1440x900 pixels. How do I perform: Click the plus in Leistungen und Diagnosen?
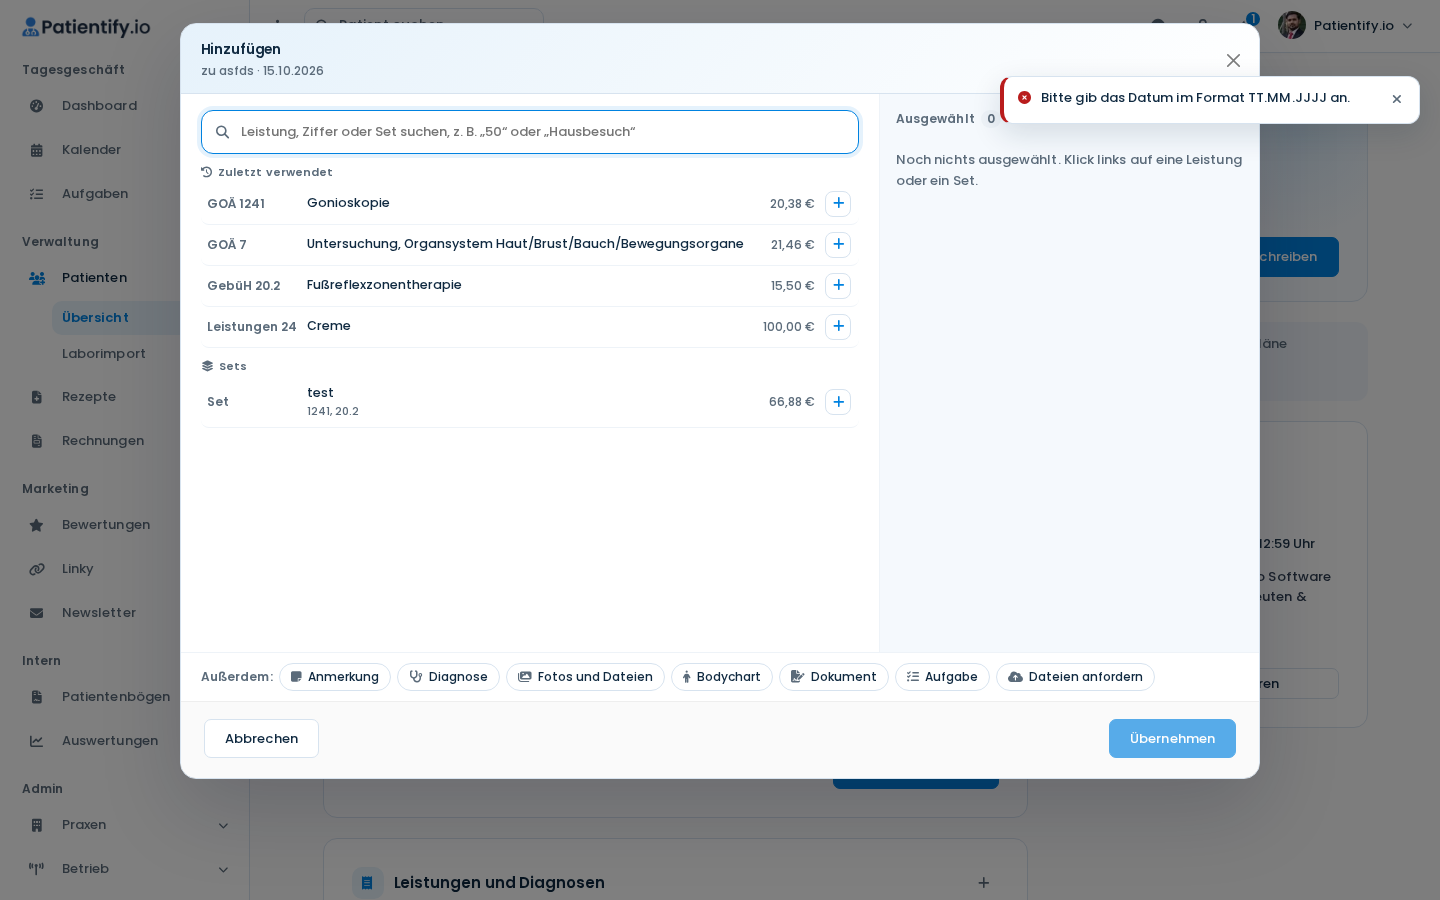(984, 883)
